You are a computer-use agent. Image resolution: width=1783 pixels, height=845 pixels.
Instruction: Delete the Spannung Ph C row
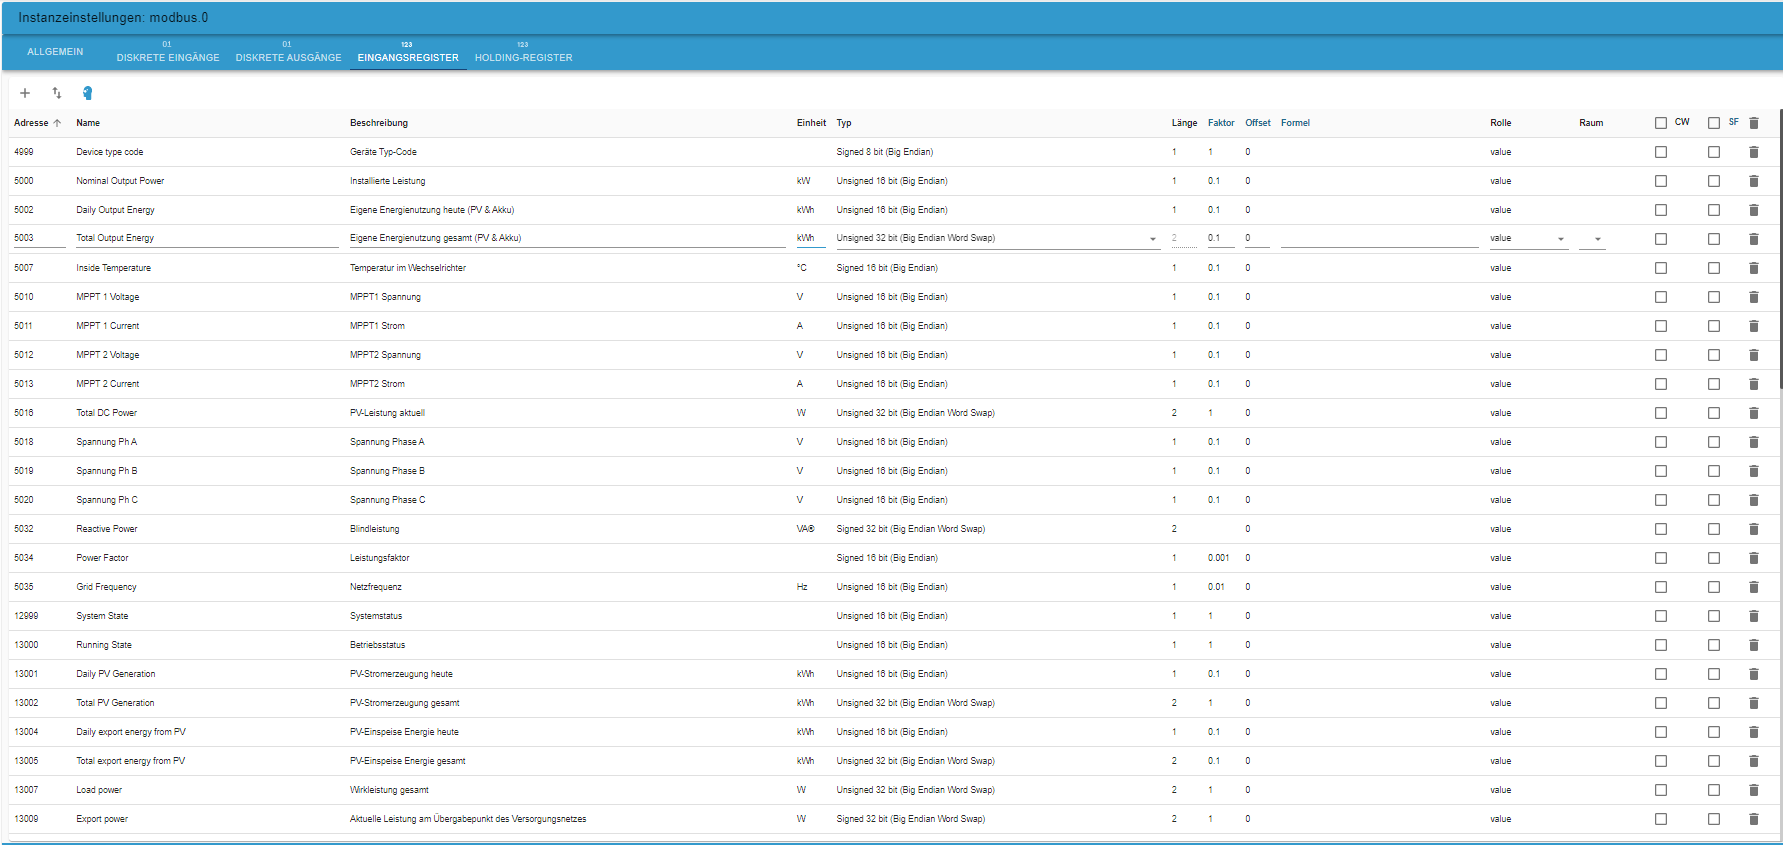tap(1753, 500)
